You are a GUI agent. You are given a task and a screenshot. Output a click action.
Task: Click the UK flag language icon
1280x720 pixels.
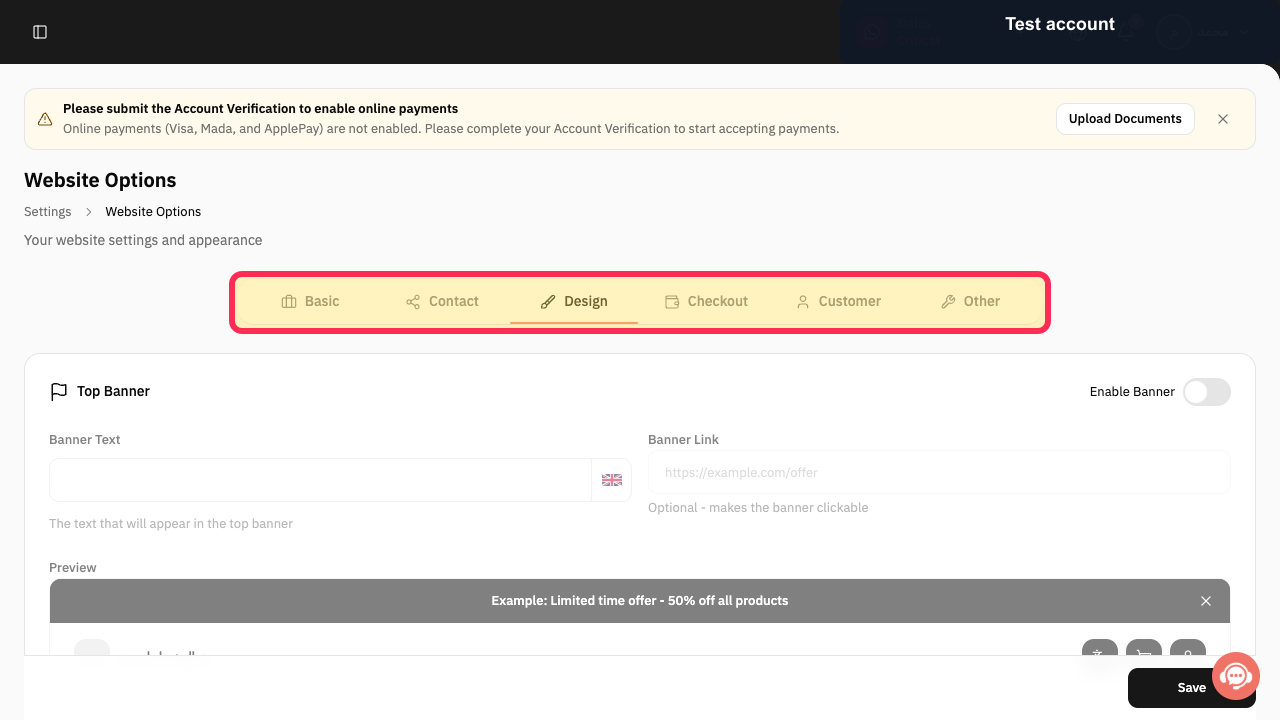[612, 480]
